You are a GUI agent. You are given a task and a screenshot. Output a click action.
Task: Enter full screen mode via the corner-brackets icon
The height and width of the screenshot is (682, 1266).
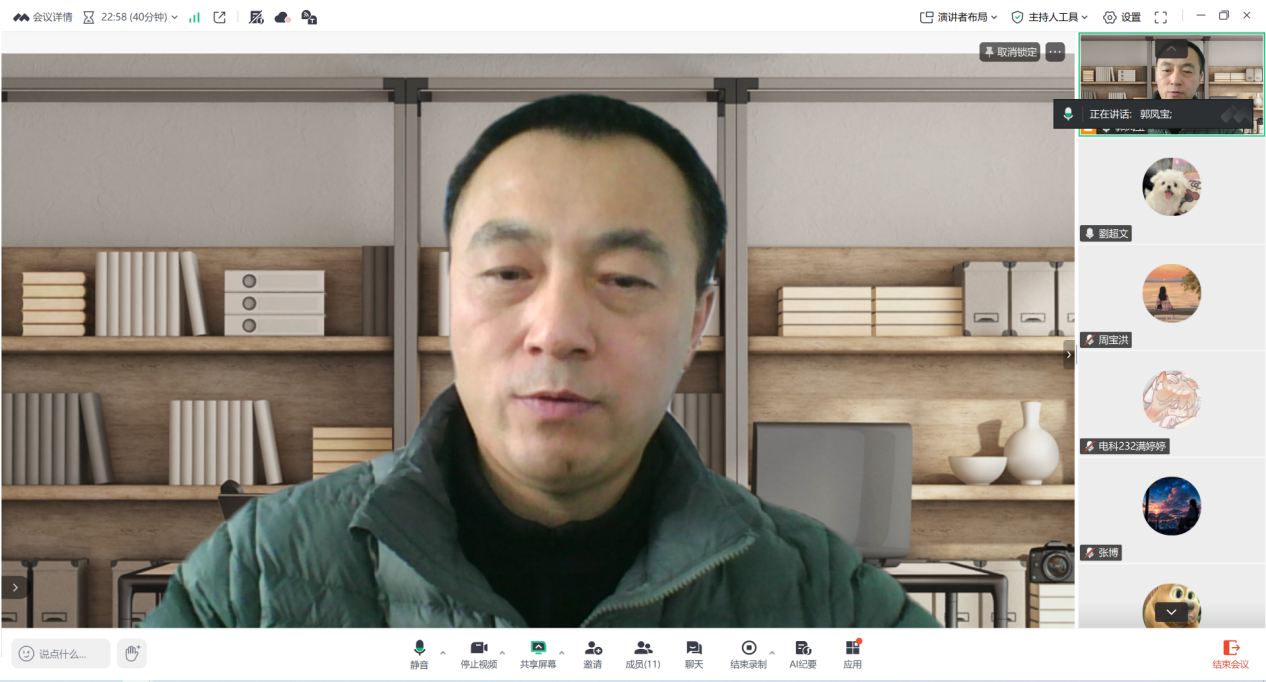click(1160, 17)
